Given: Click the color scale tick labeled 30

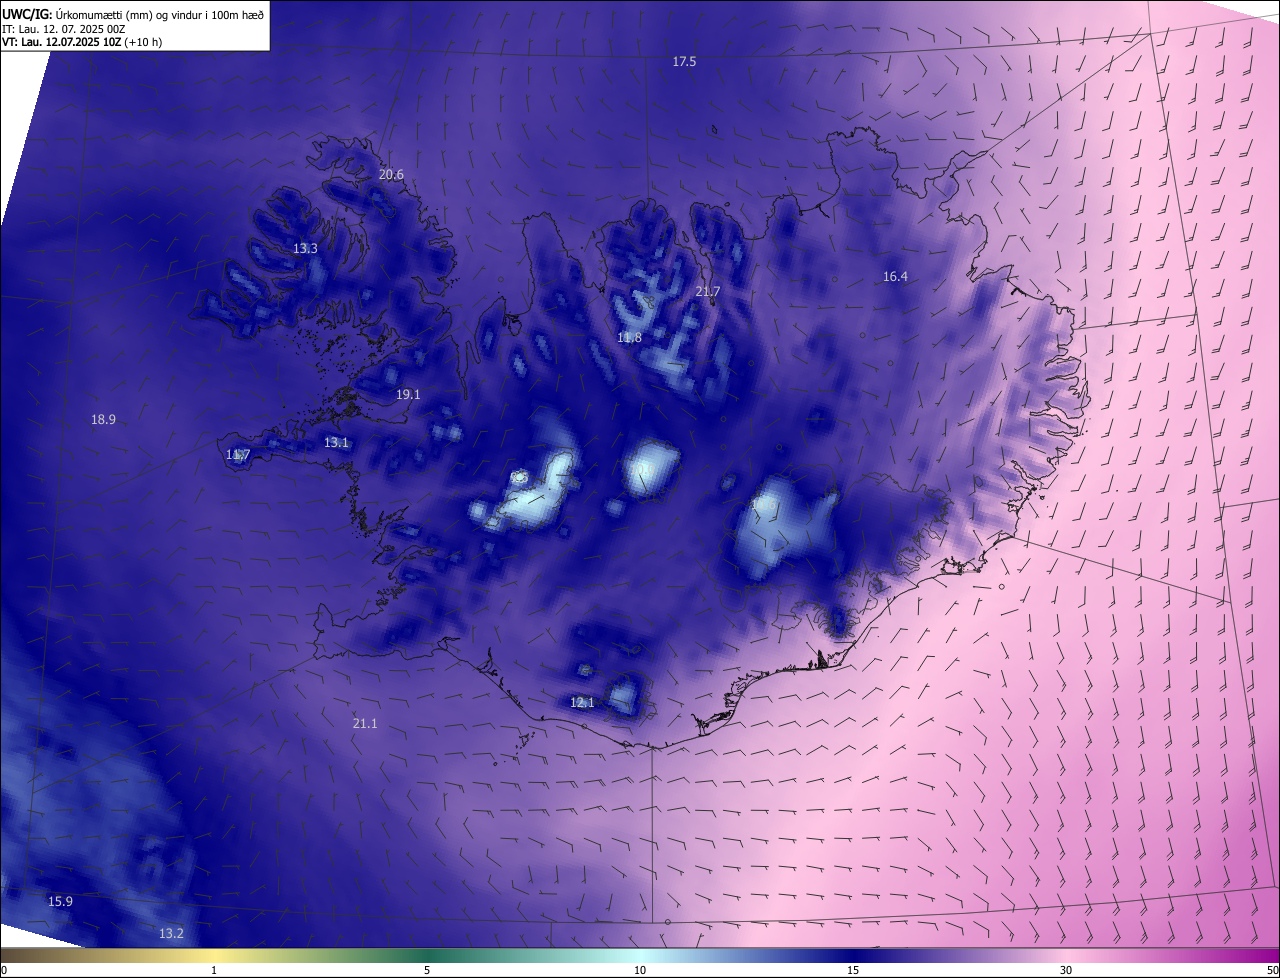Looking at the screenshot, I should [1066, 970].
